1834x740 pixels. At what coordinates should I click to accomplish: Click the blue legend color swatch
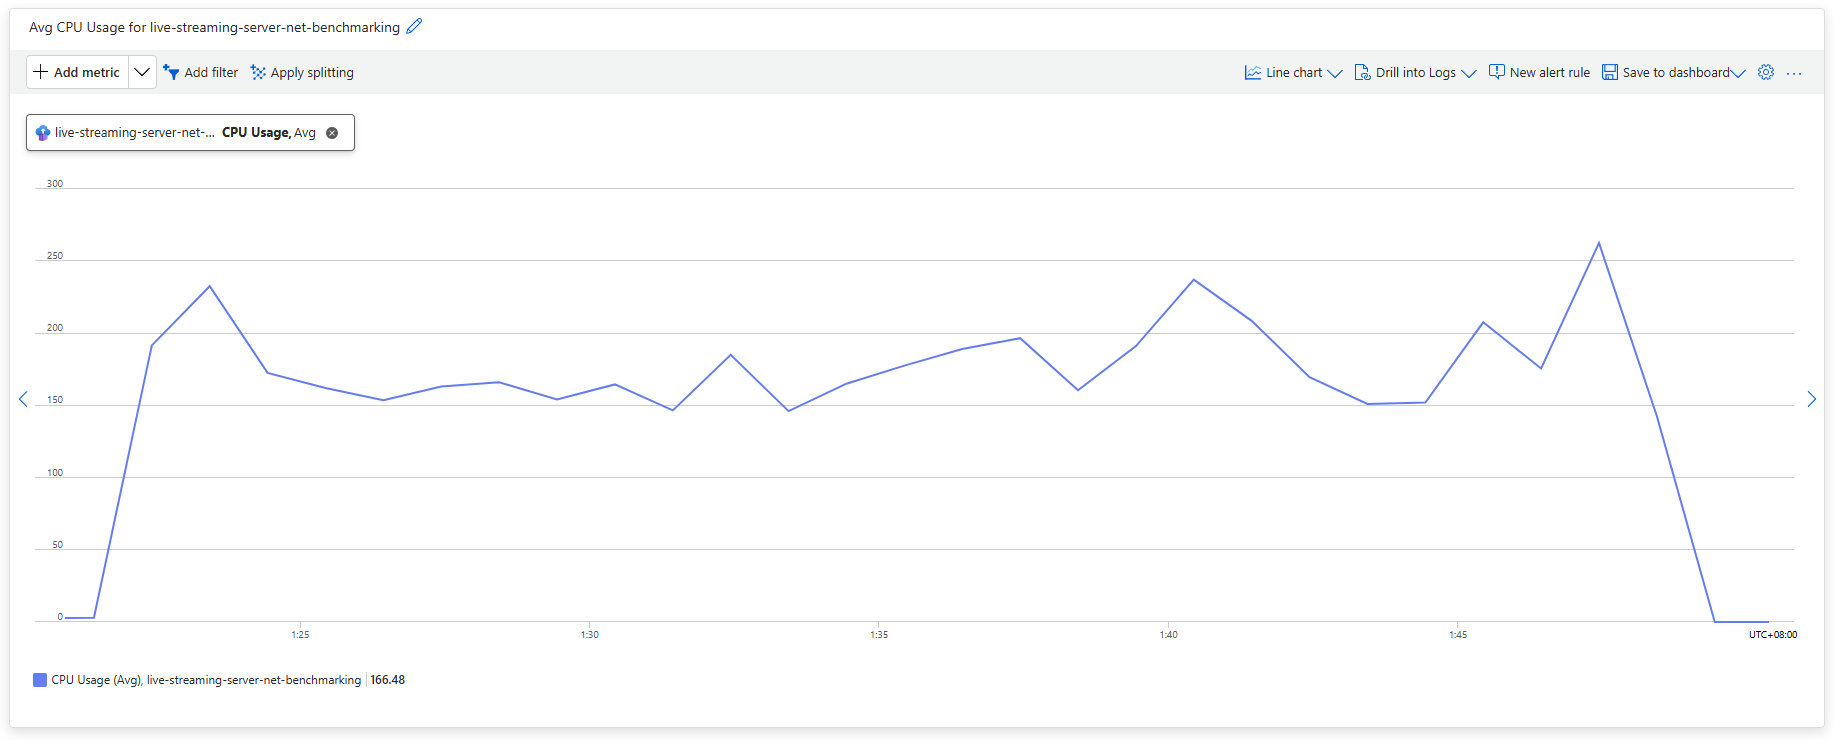click(x=40, y=680)
